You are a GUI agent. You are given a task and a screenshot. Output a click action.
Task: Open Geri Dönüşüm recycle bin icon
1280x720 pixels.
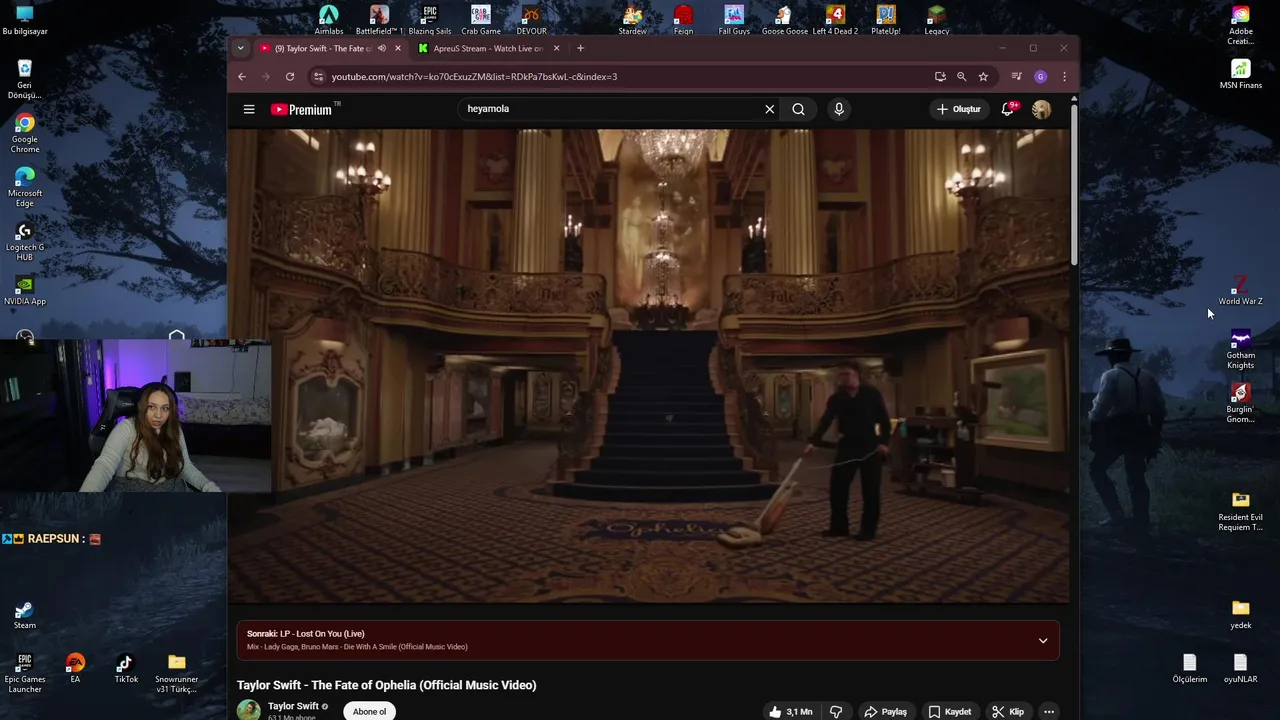pos(25,80)
